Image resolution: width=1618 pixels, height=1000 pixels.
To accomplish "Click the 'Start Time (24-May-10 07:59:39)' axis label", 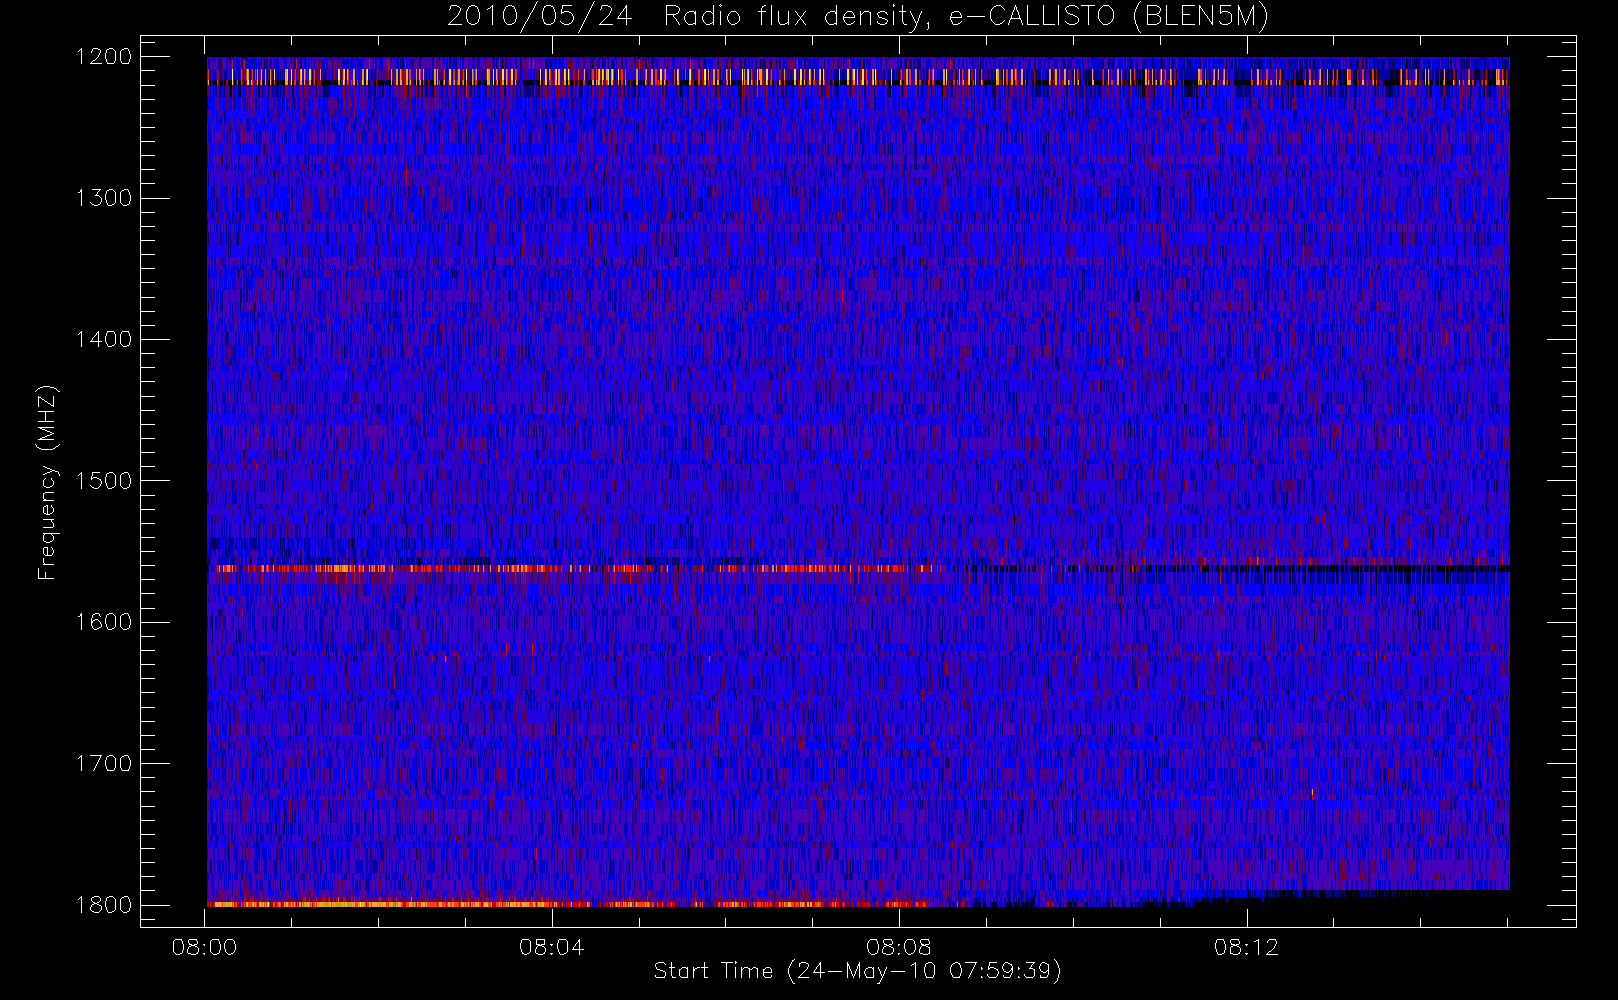I will 857,971.
